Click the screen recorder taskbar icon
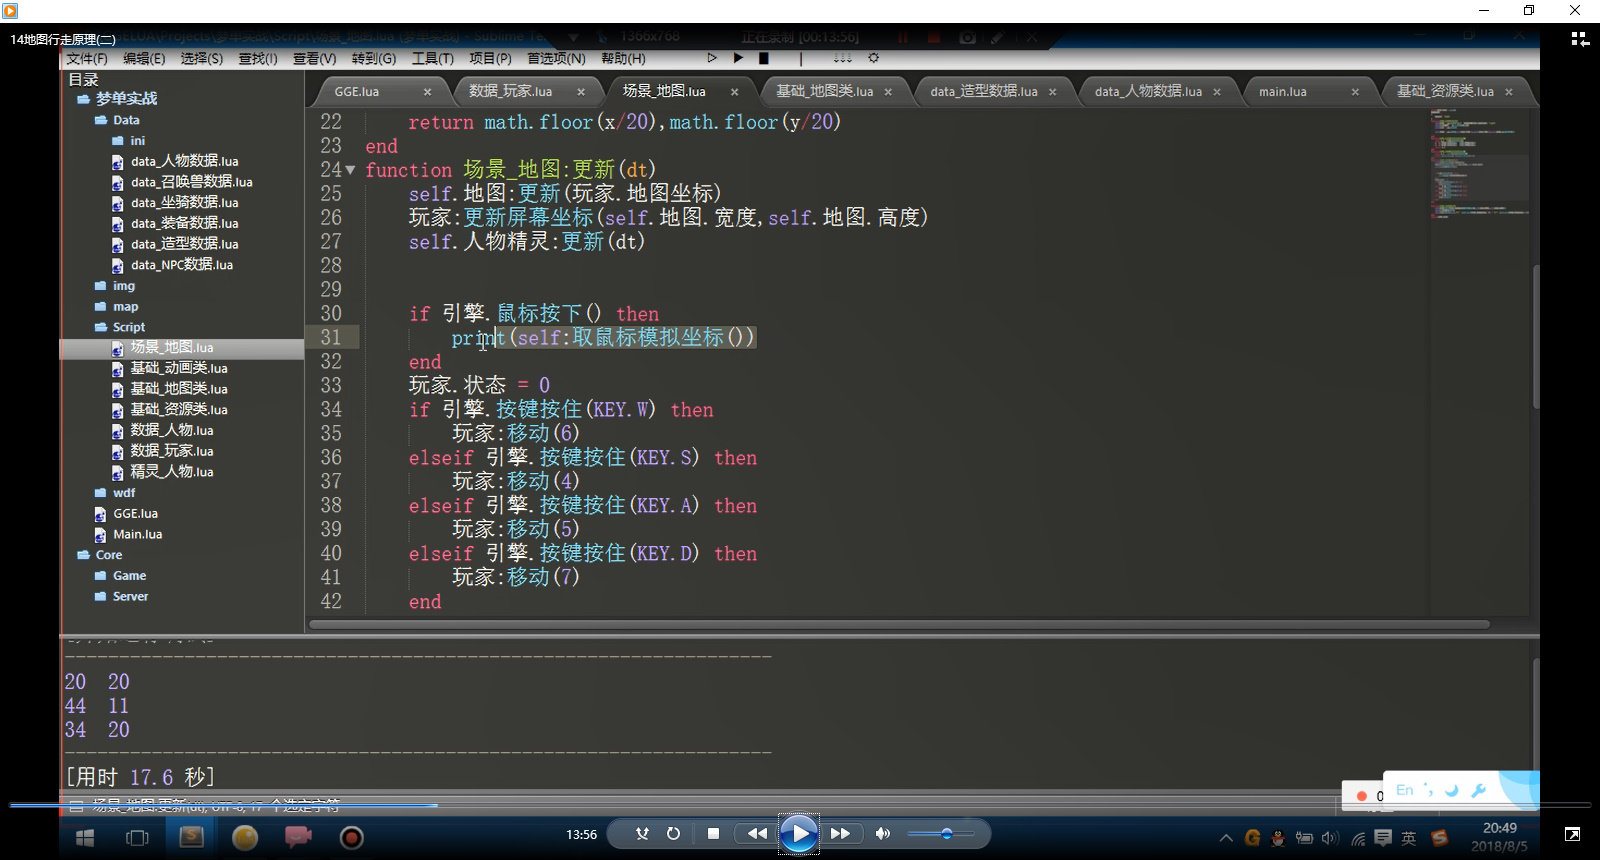 (351, 837)
